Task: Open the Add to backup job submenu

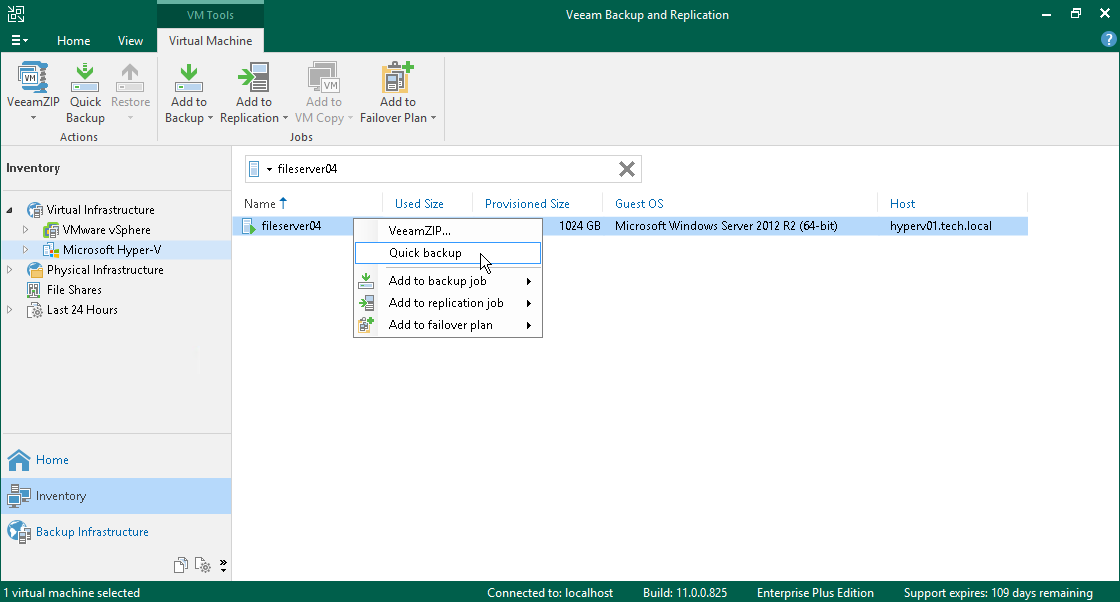Action: [448, 281]
